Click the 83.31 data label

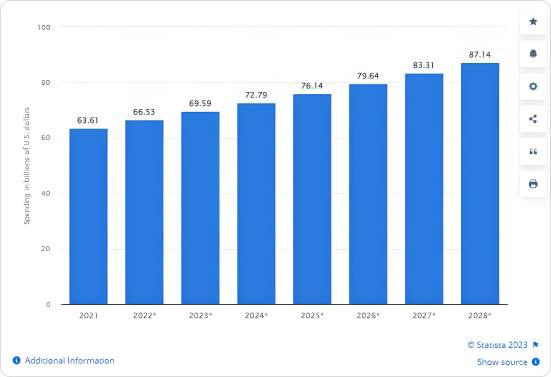click(x=423, y=65)
